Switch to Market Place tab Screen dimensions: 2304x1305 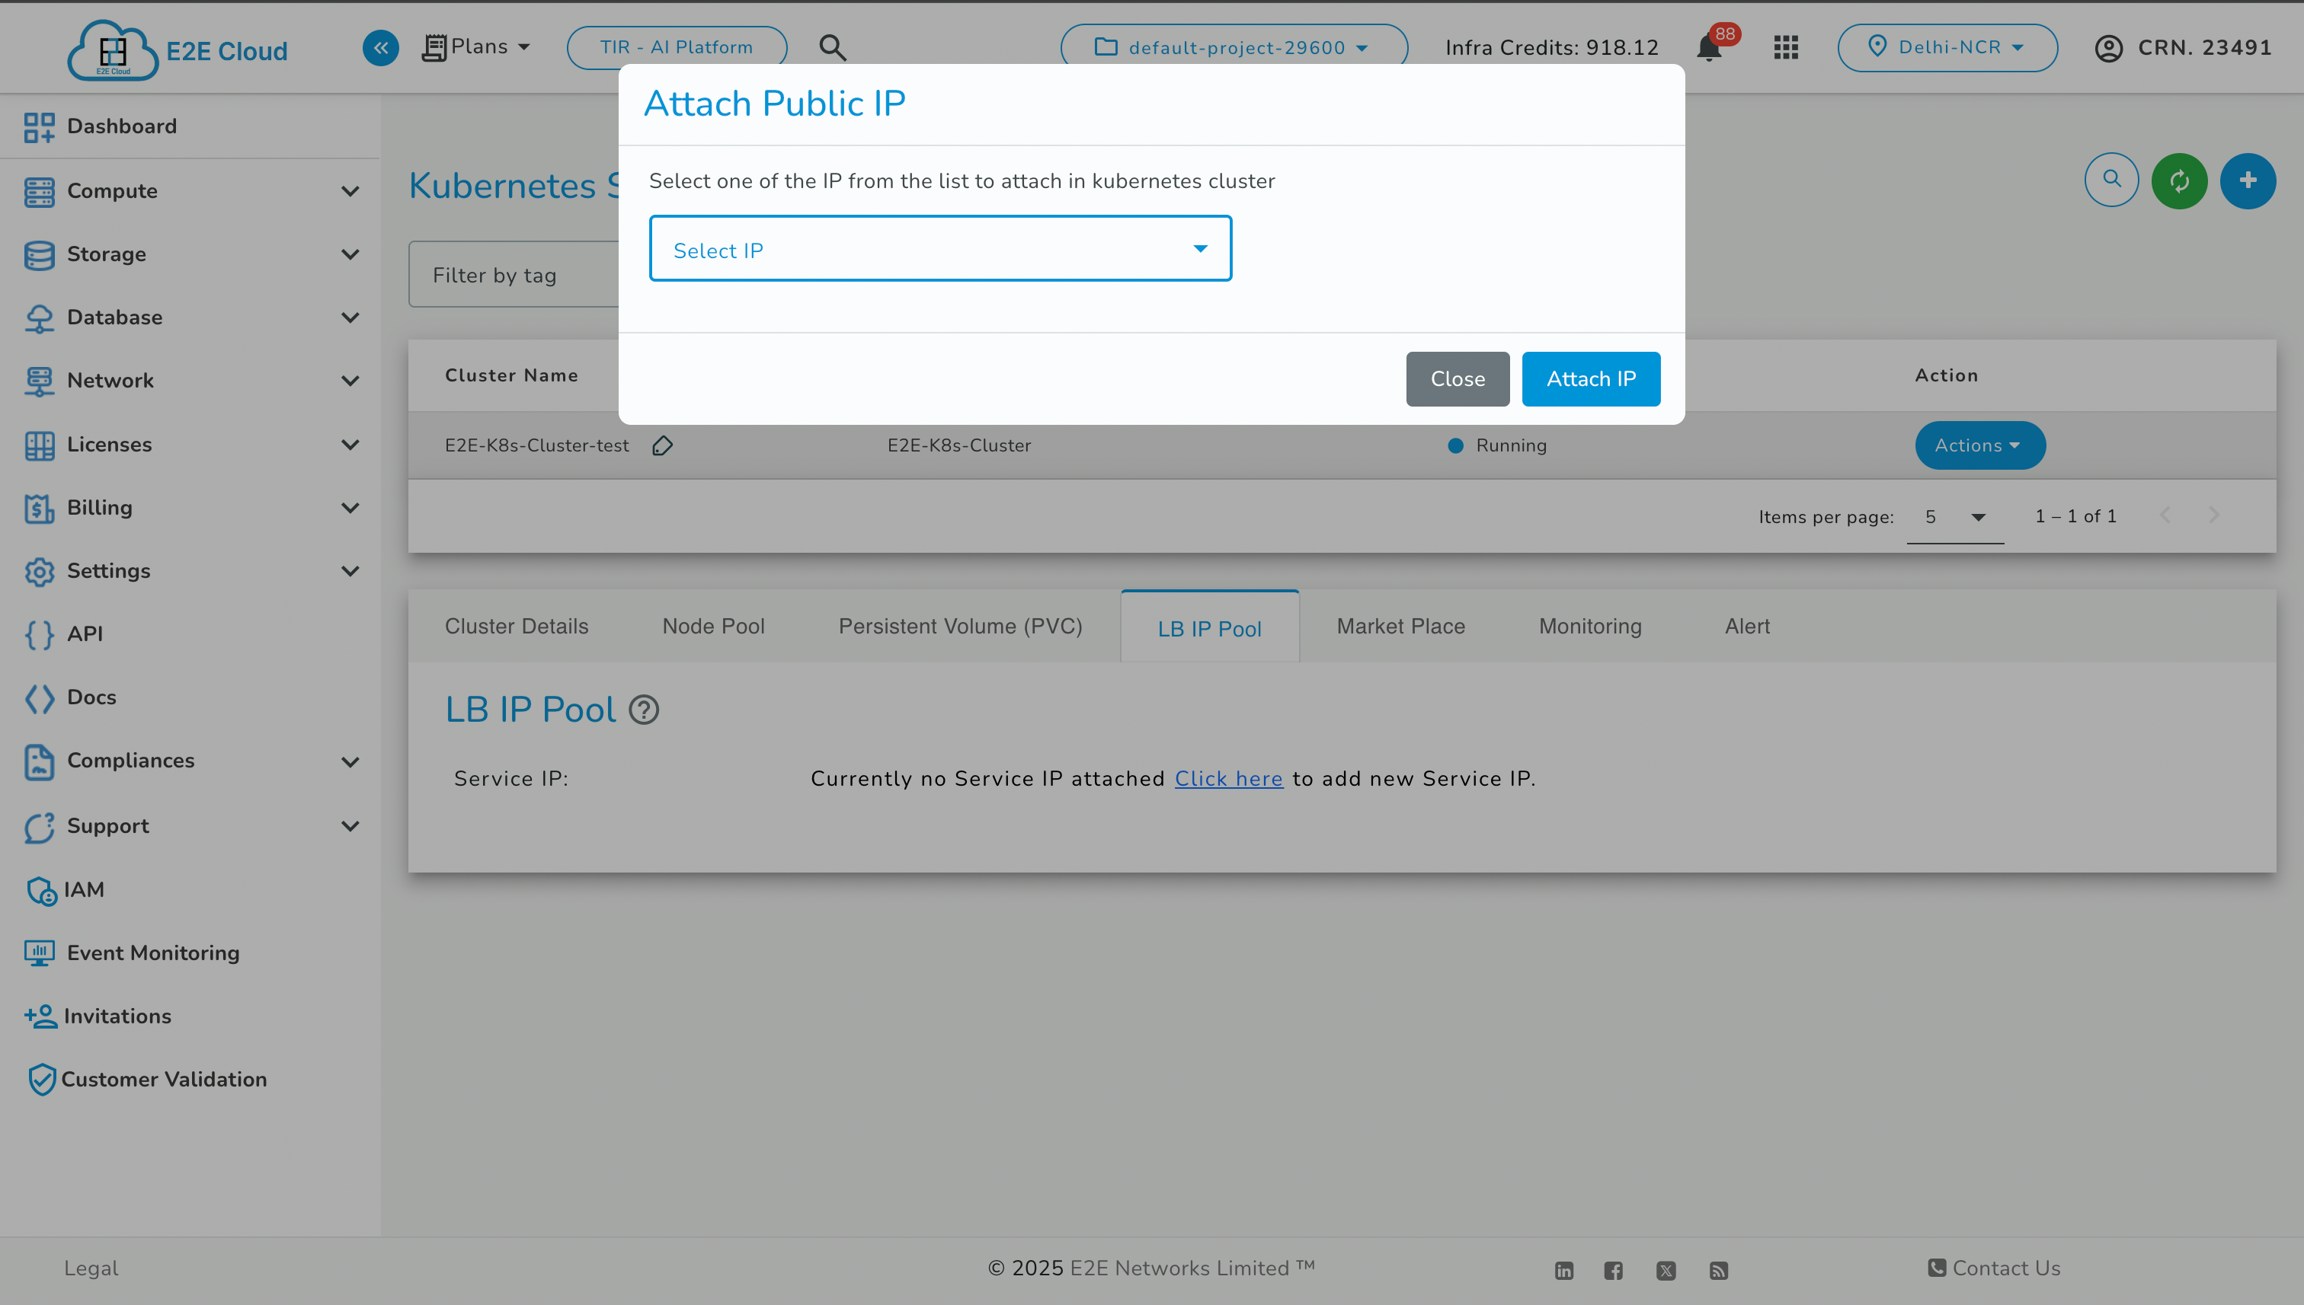pyautogui.click(x=1401, y=626)
